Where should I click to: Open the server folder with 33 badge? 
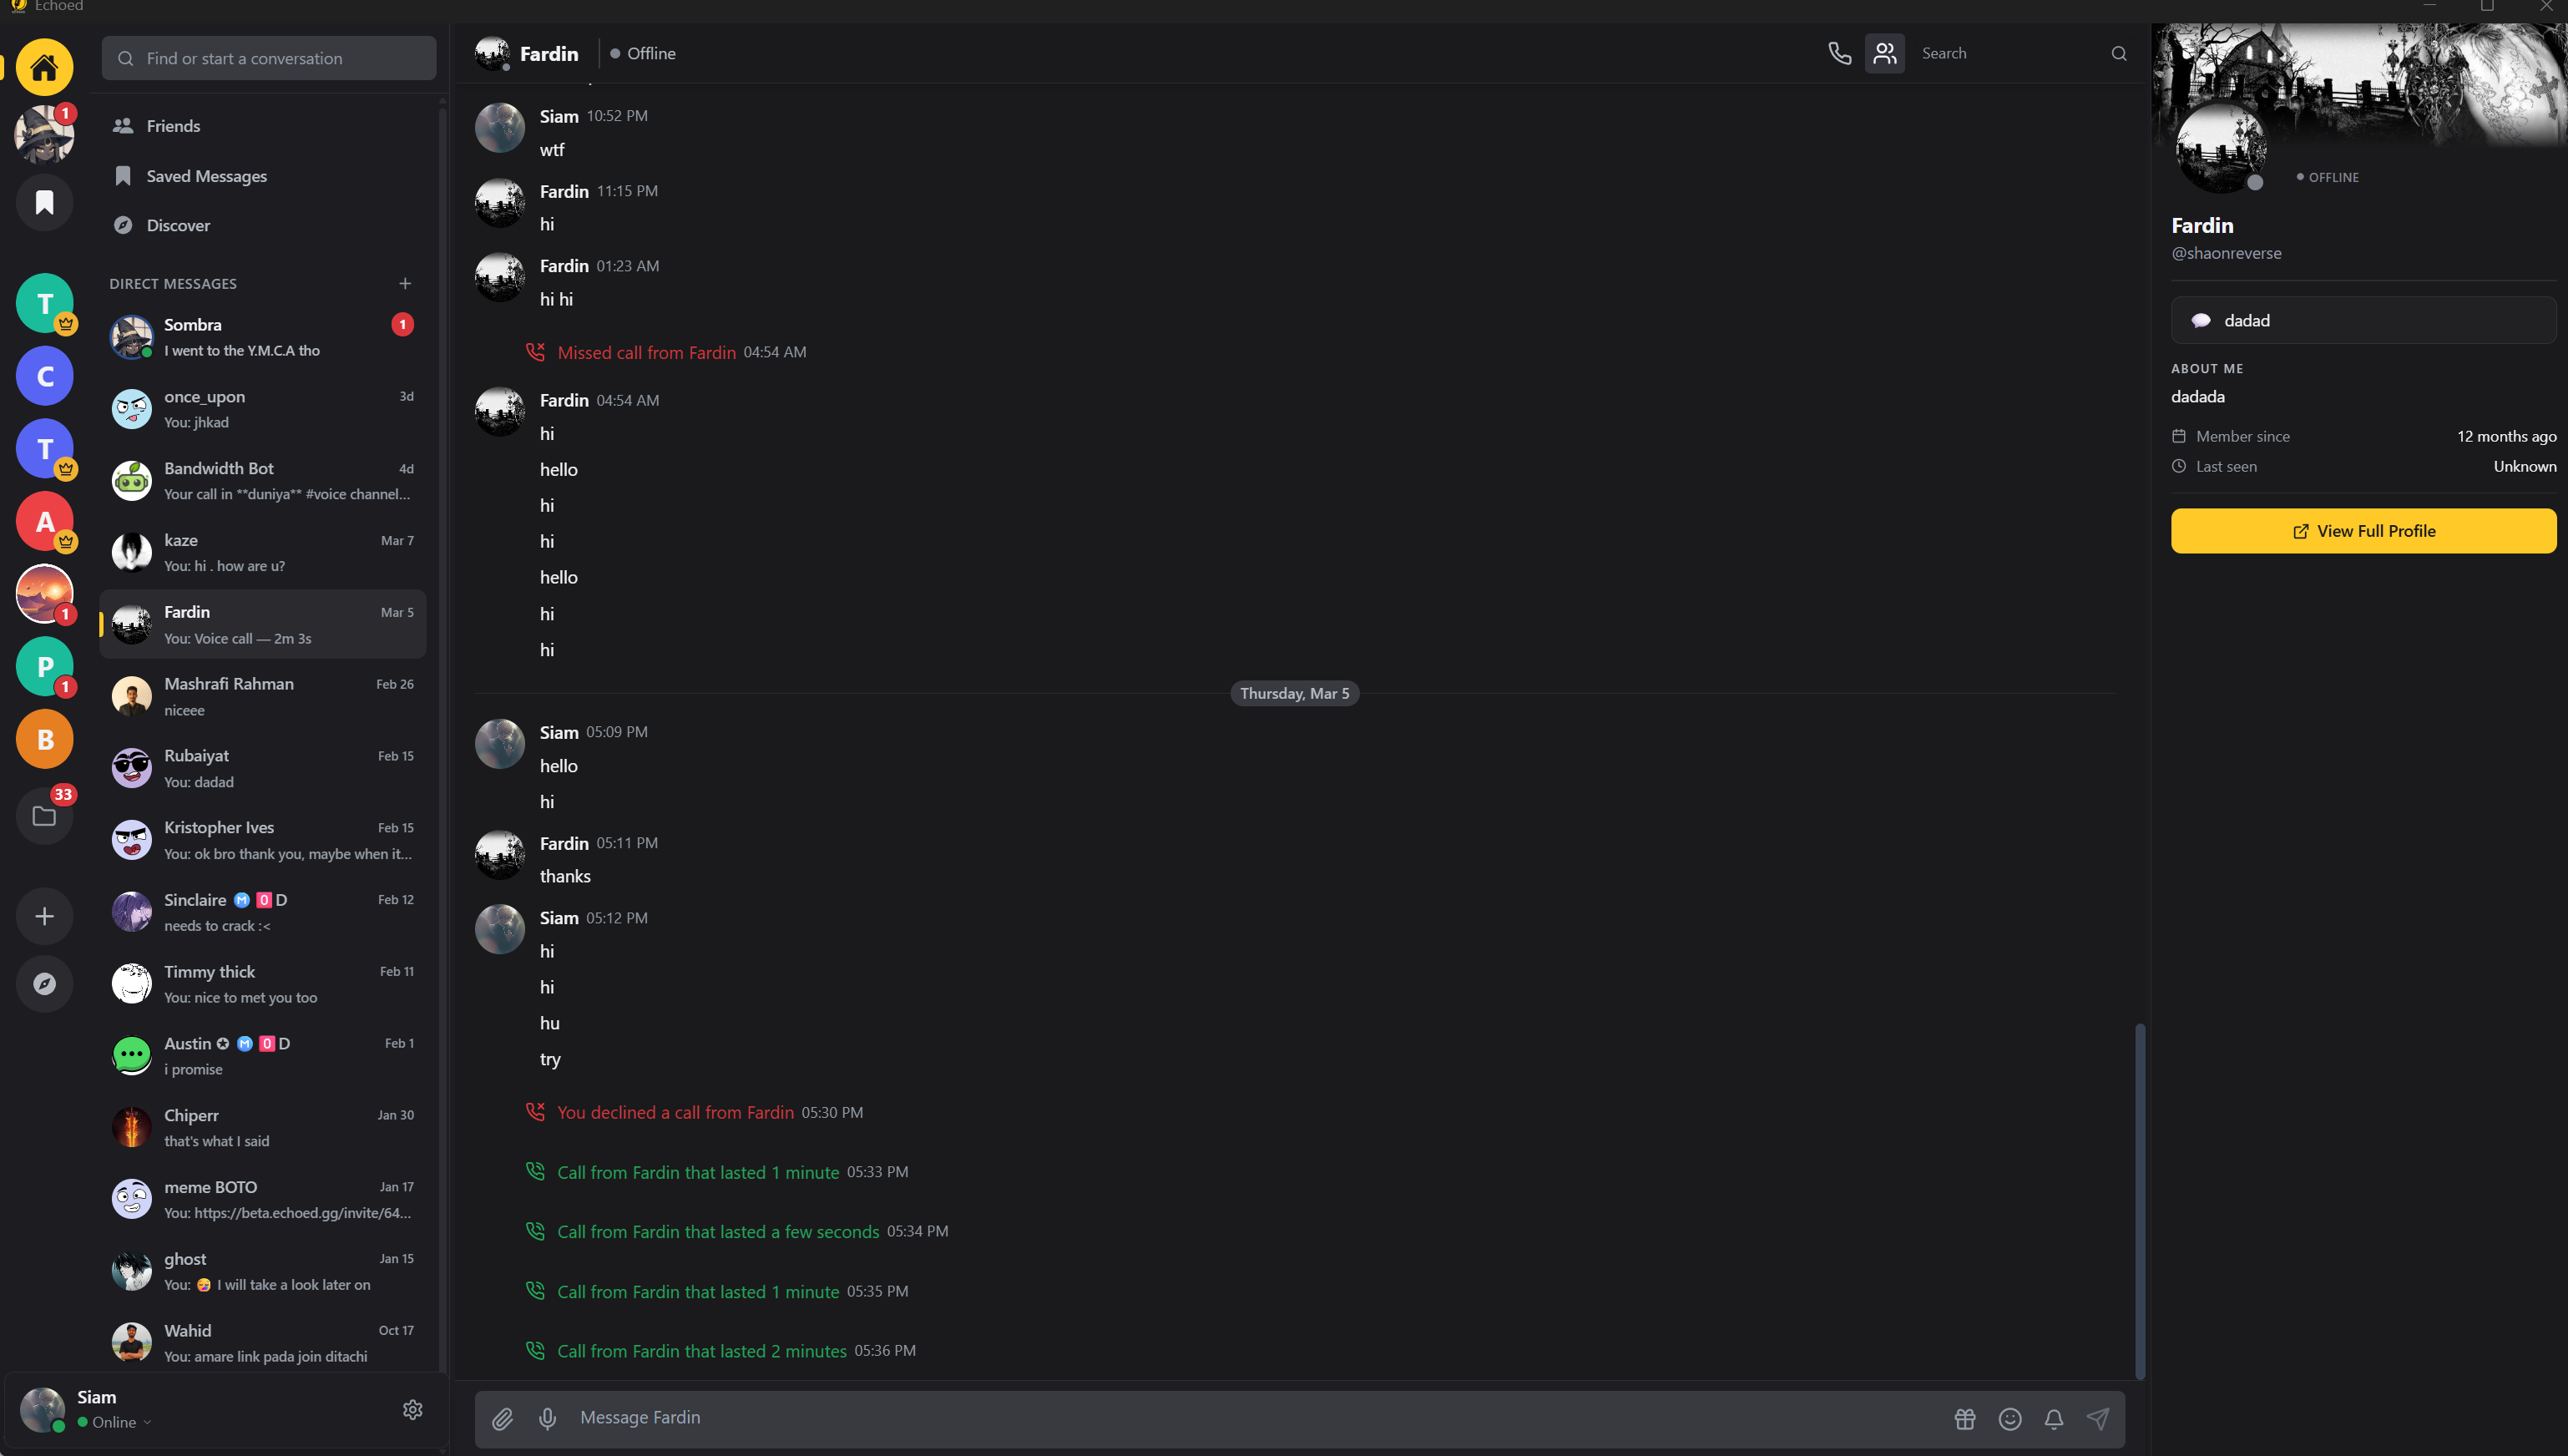click(44, 816)
